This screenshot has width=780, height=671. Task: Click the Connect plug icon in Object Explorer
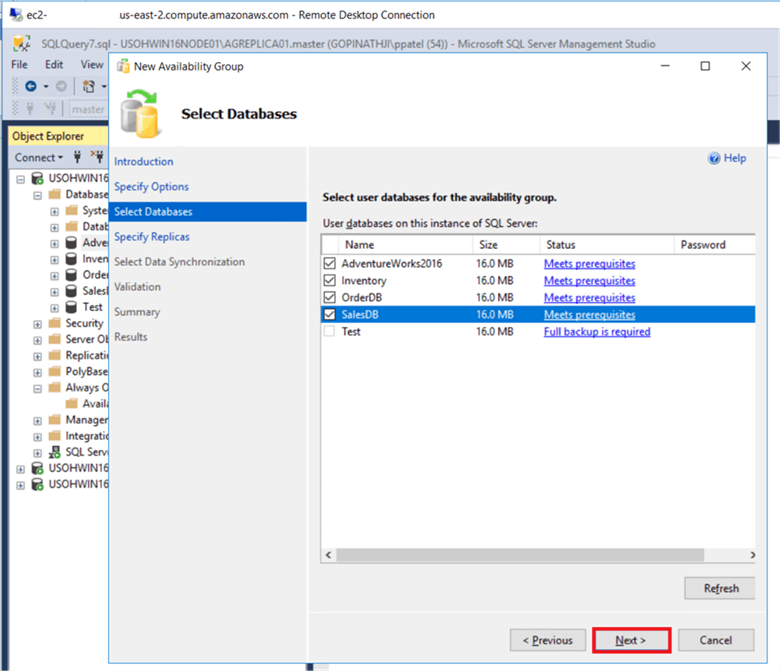(x=79, y=157)
